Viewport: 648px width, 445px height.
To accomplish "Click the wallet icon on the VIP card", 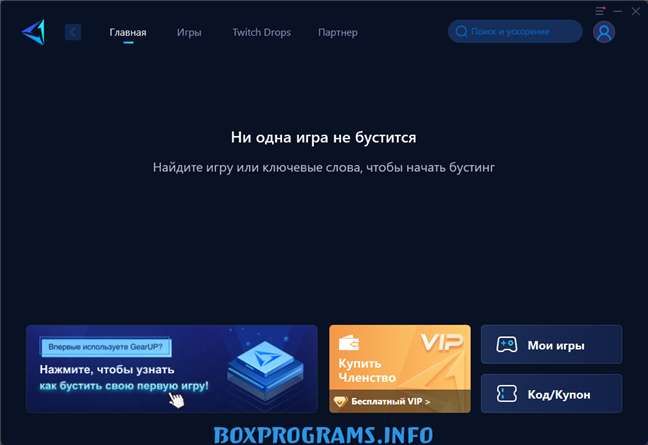I will click(350, 344).
